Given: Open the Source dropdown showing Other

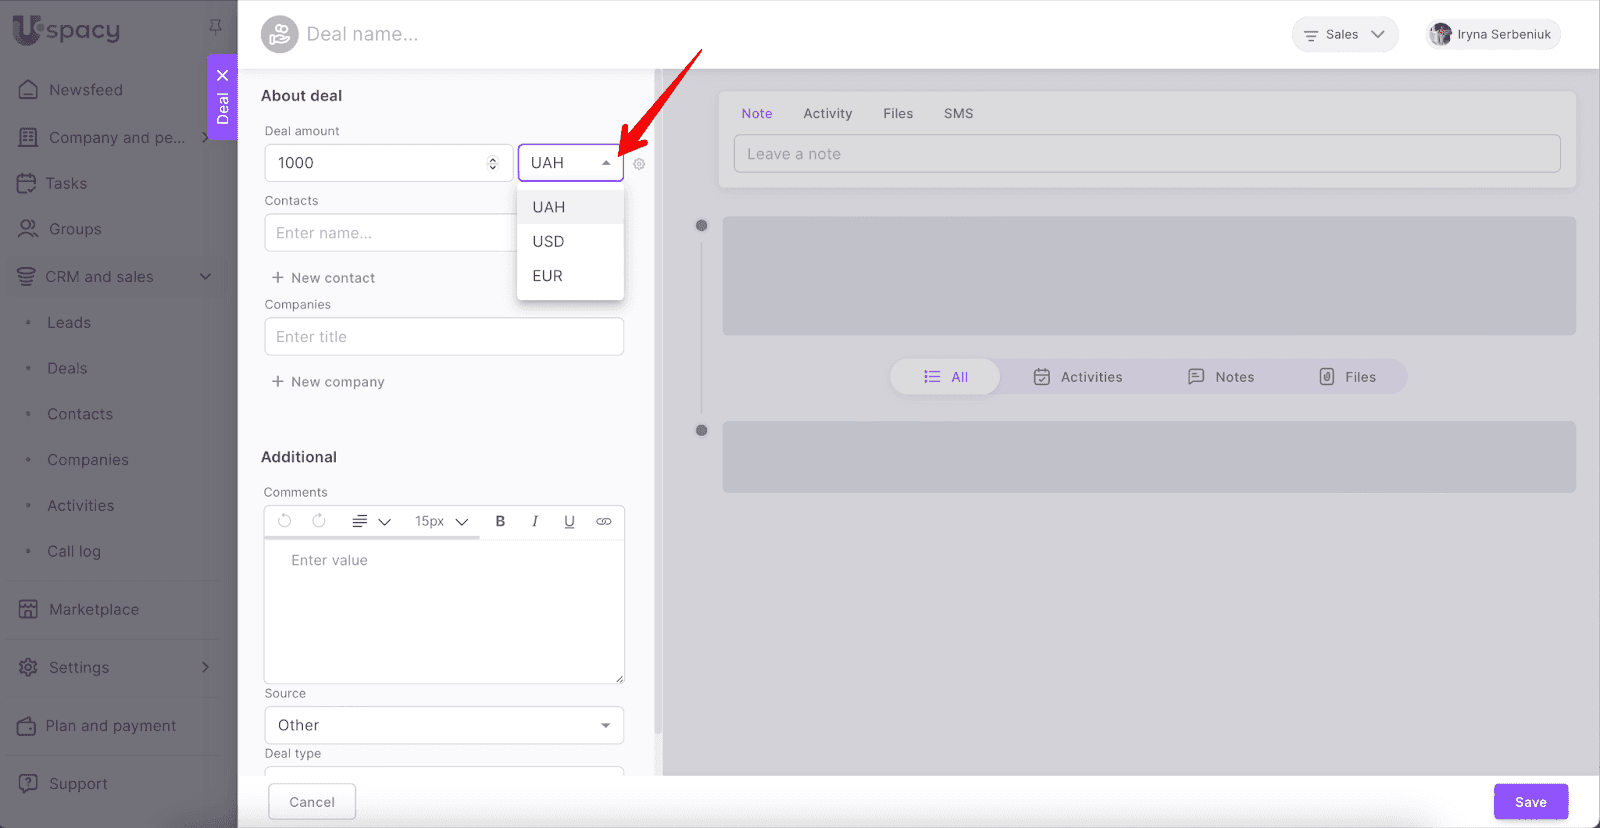Looking at the screenshot, I should coord(444,725).
